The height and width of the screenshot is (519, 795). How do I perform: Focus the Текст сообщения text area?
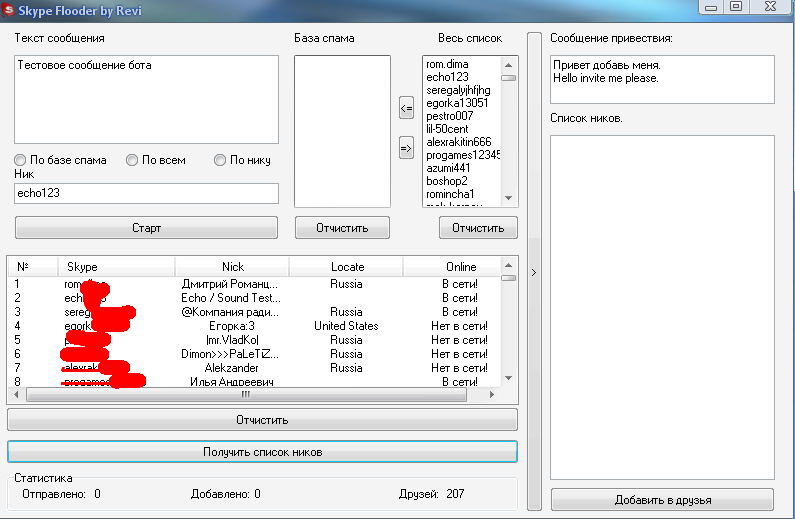pos(147,99)
